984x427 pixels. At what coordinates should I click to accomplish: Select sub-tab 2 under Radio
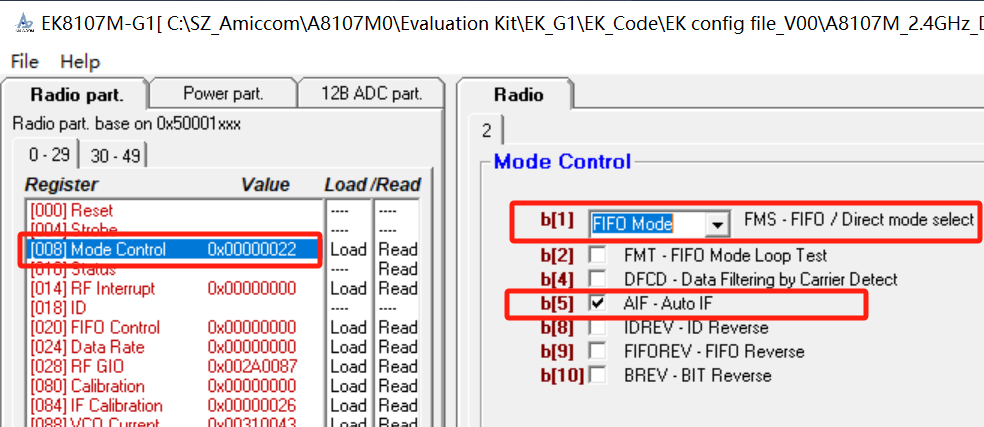(x=486, y=131)
